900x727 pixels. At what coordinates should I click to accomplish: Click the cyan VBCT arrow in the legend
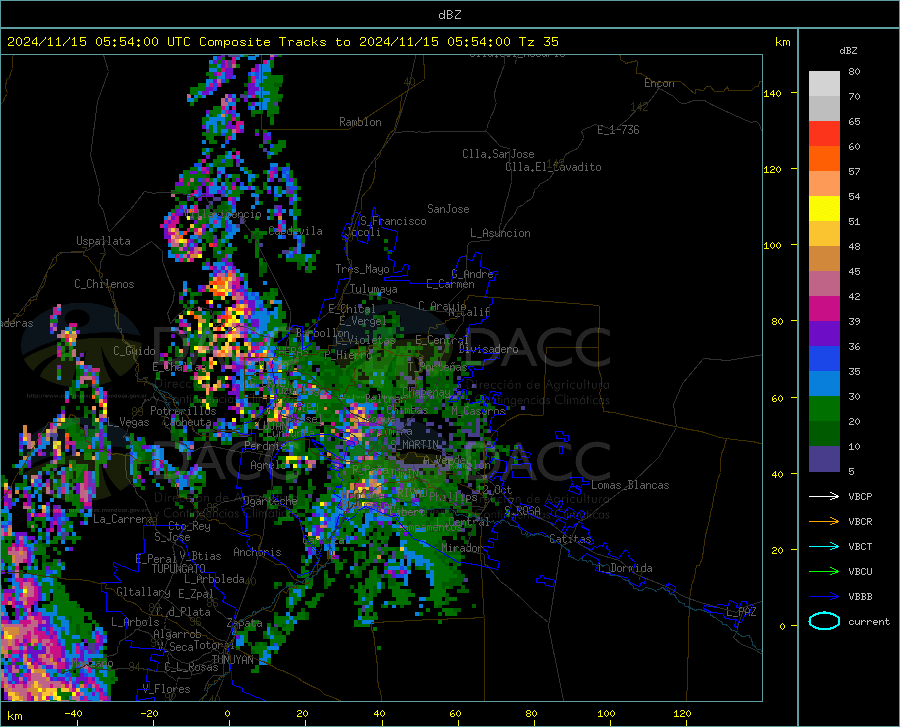click(x=824, y=546)
